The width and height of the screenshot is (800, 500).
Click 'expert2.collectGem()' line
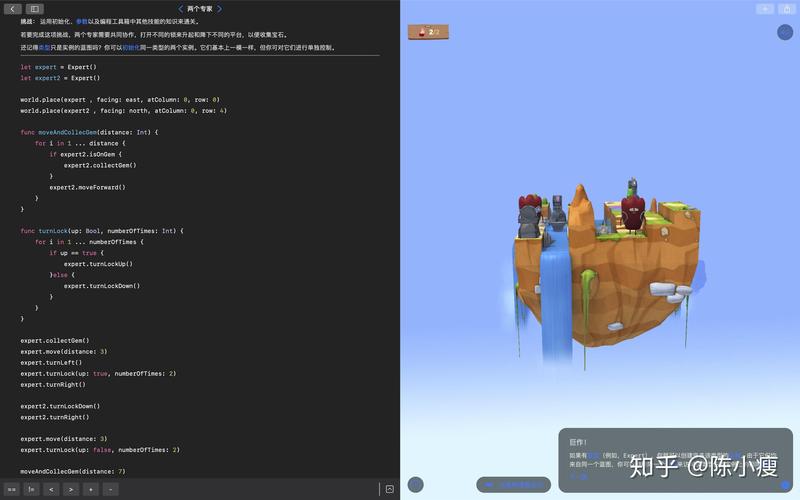click(100, 165)
